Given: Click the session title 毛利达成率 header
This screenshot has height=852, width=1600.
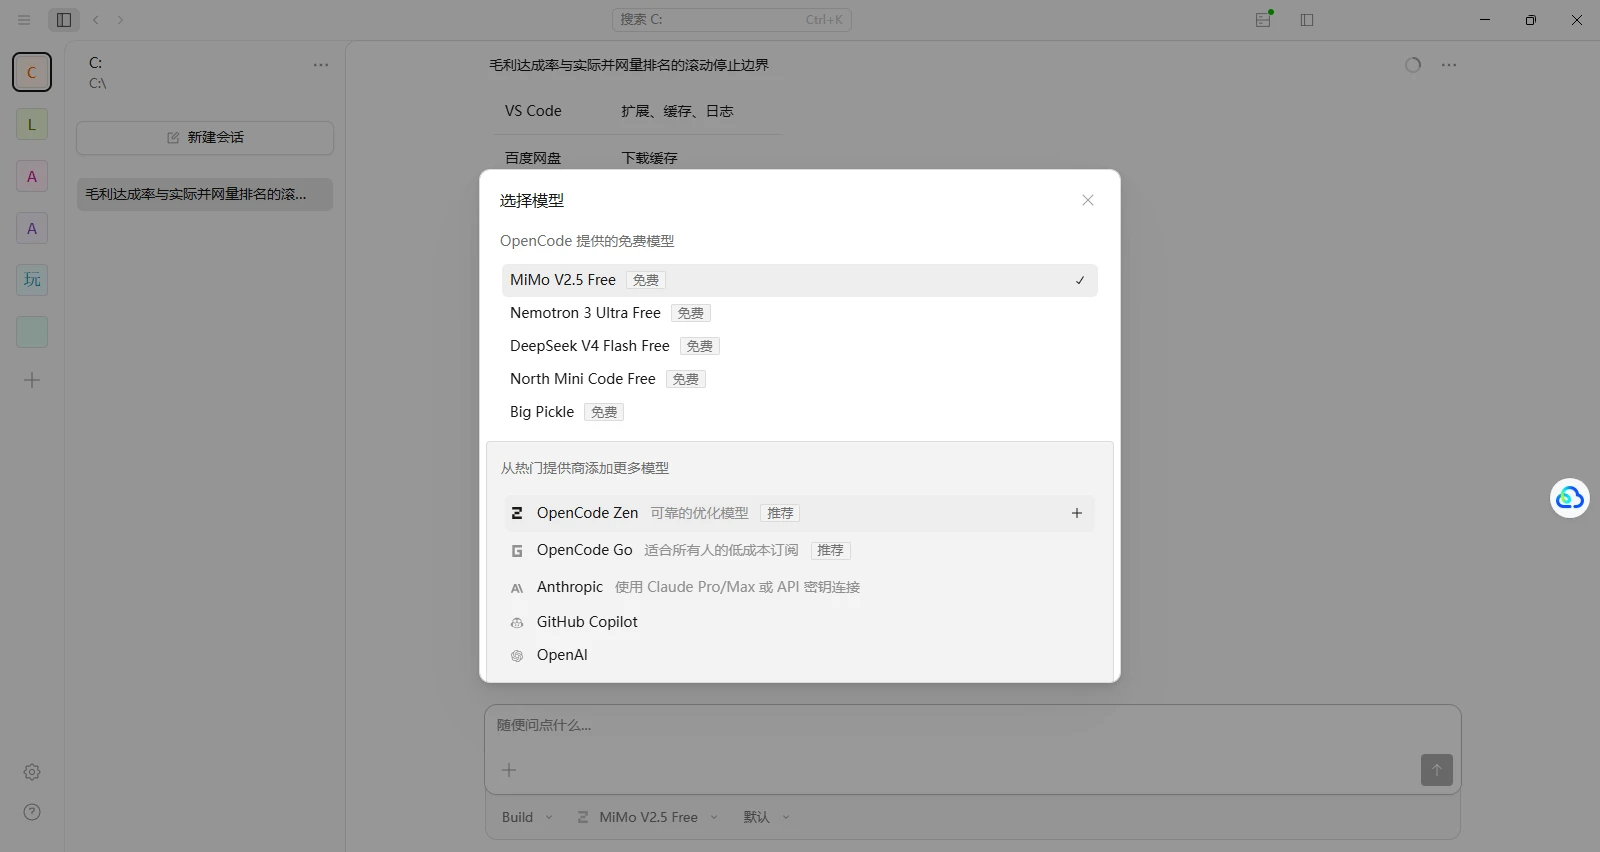Looking at the screenshot, I should pyautogui.click(x=629, y=65).
